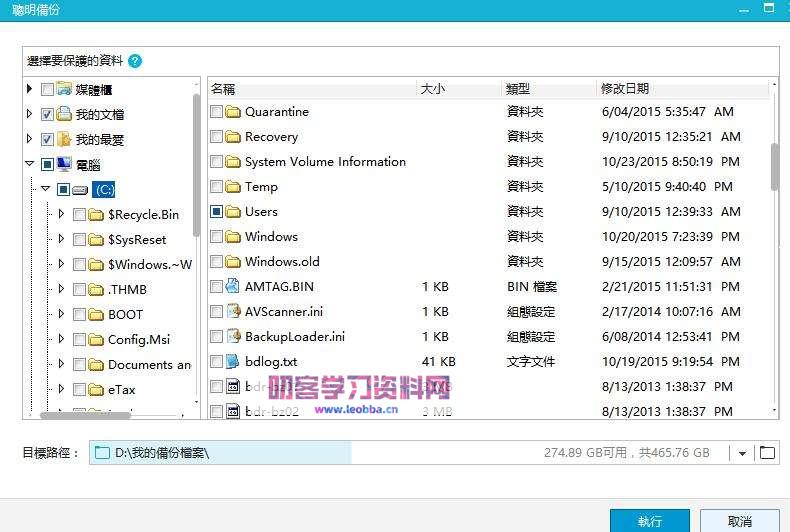Click the Windows.old folder icon
Screen dimensions: 790x532
[233, 261]
